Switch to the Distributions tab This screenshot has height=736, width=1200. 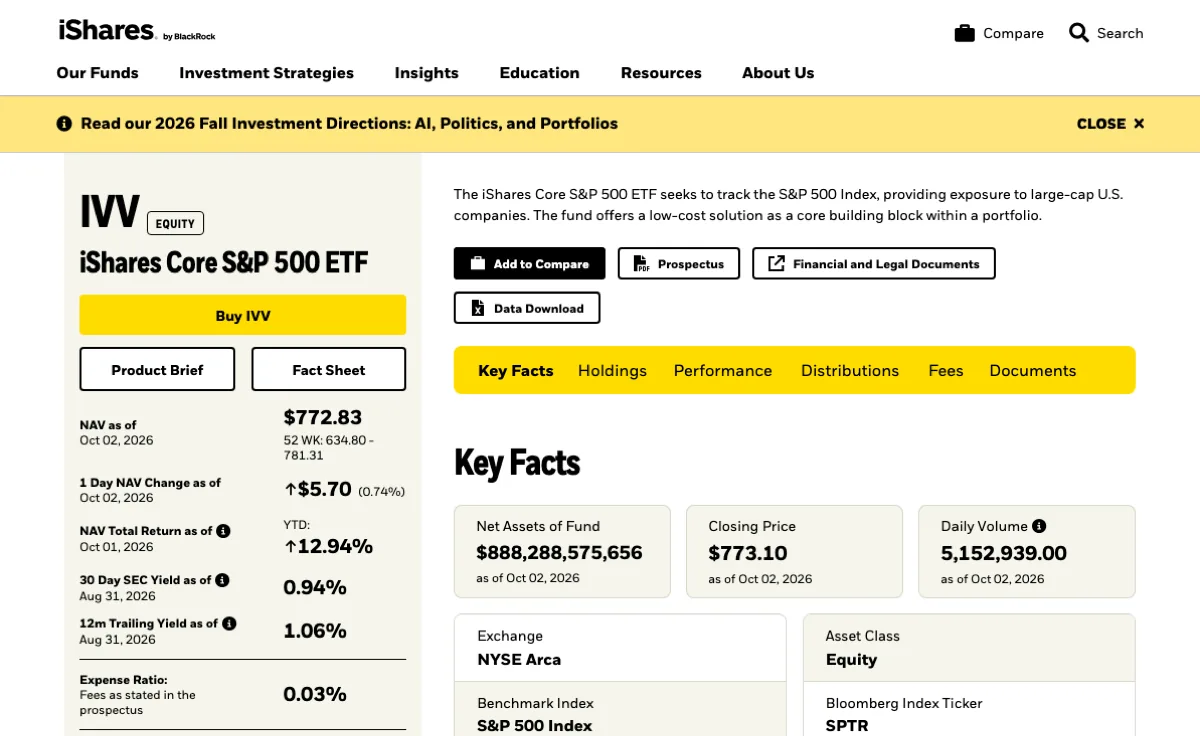click(850, 370)
